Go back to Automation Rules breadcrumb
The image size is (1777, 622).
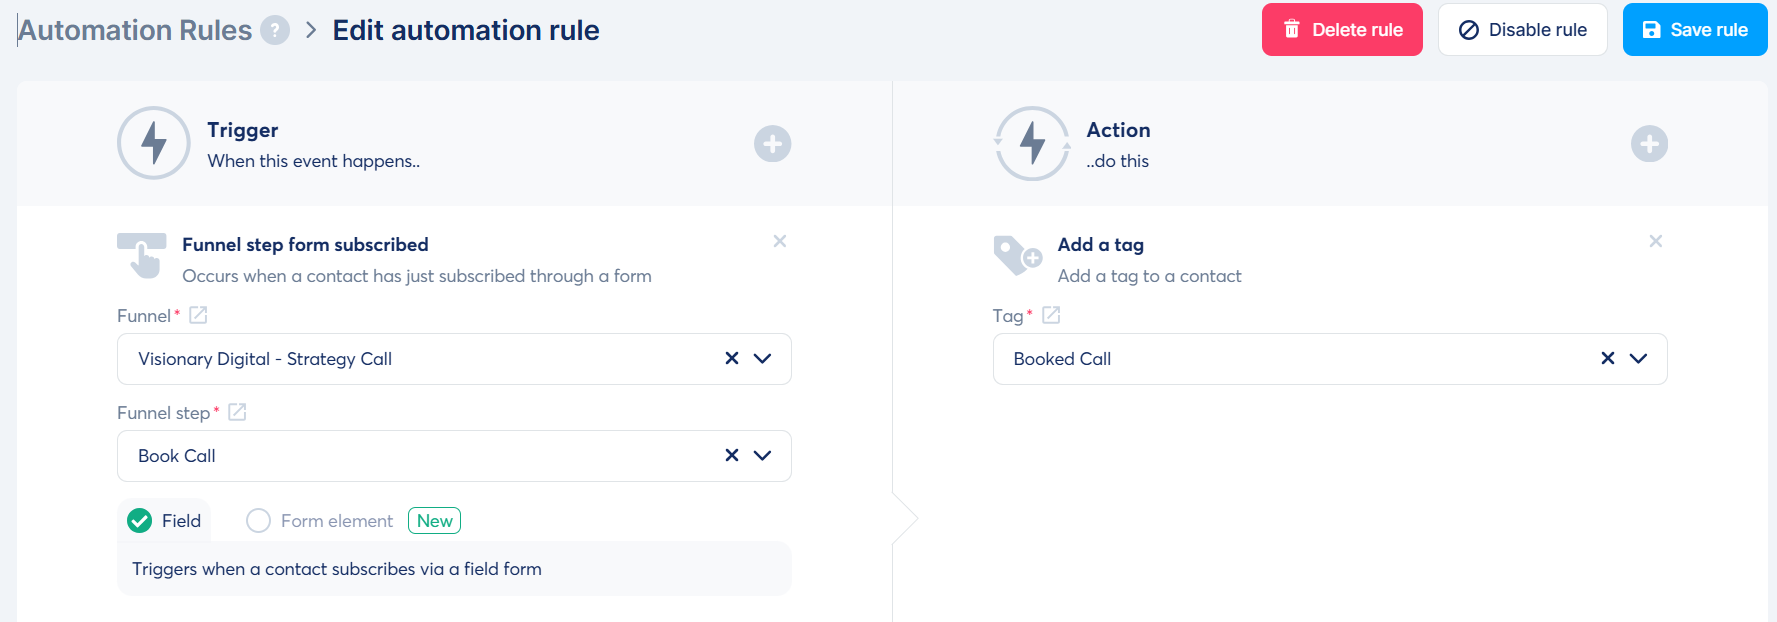(x=135, y=30)
